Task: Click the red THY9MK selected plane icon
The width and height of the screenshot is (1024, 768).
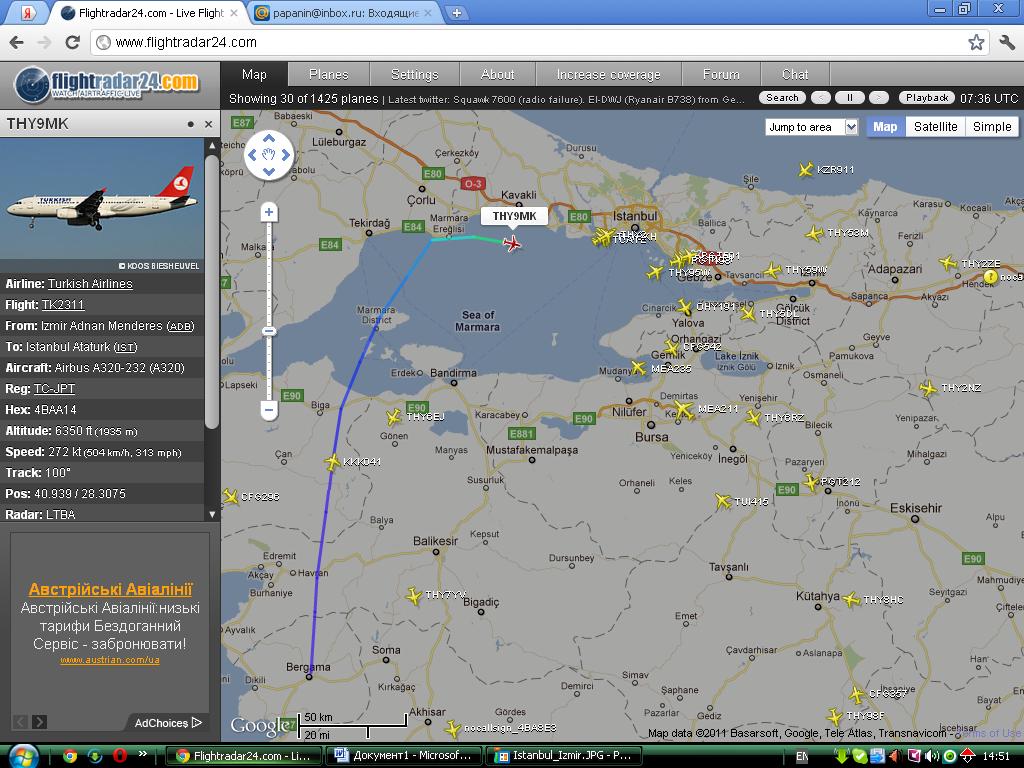Action: pyautogui.click(x=513, y=243)
